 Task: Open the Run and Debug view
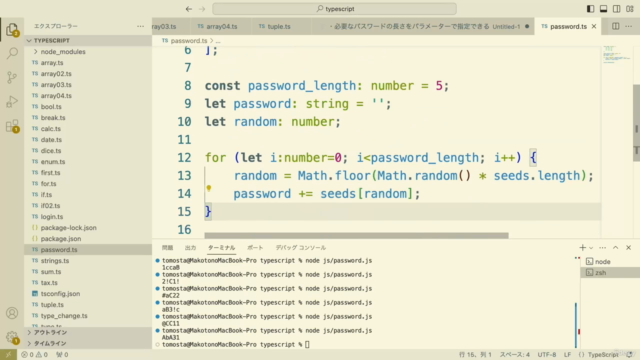coord(12,101)
